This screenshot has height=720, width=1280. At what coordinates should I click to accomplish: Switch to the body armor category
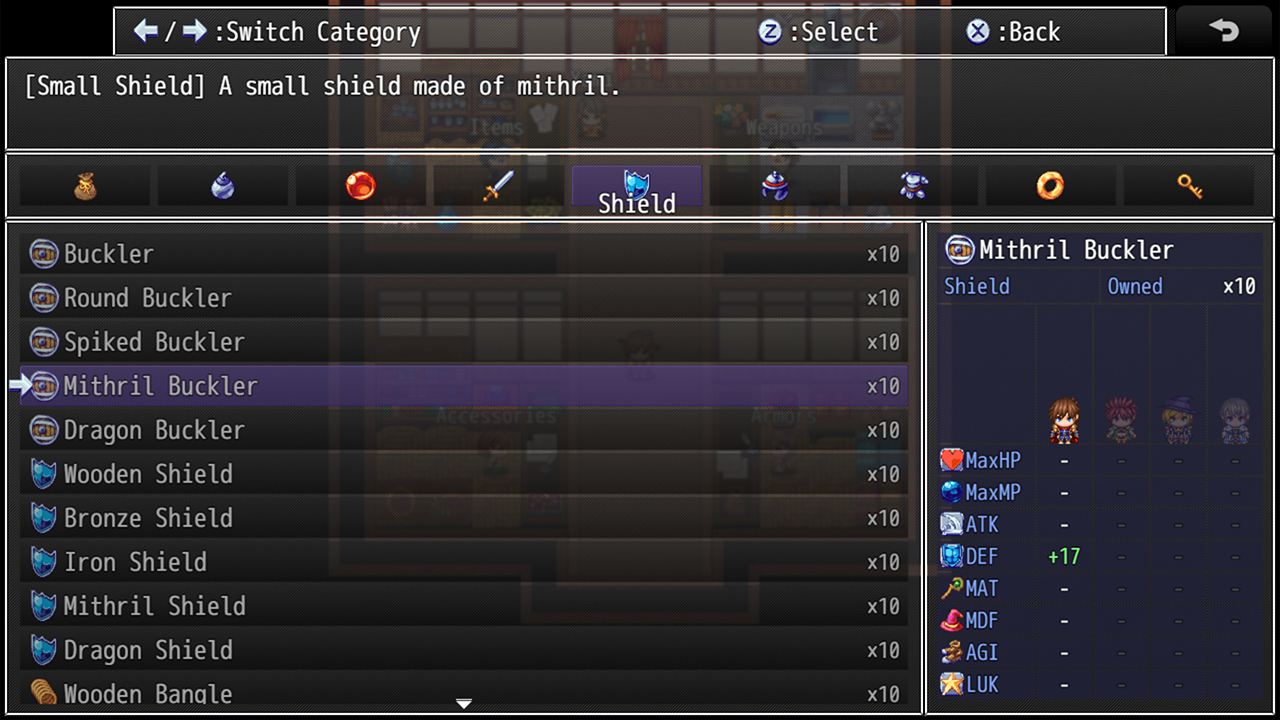tap(913, 186)
